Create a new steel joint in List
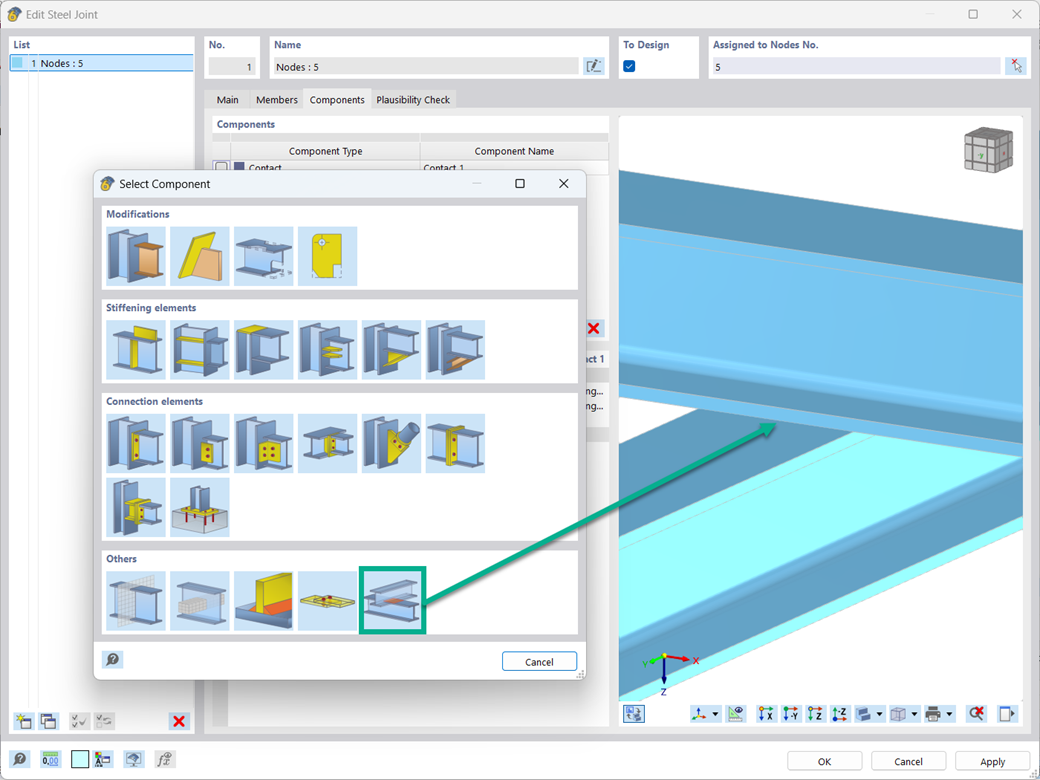The height and width of the screenshot is (780, 1040). click(24, 721)
